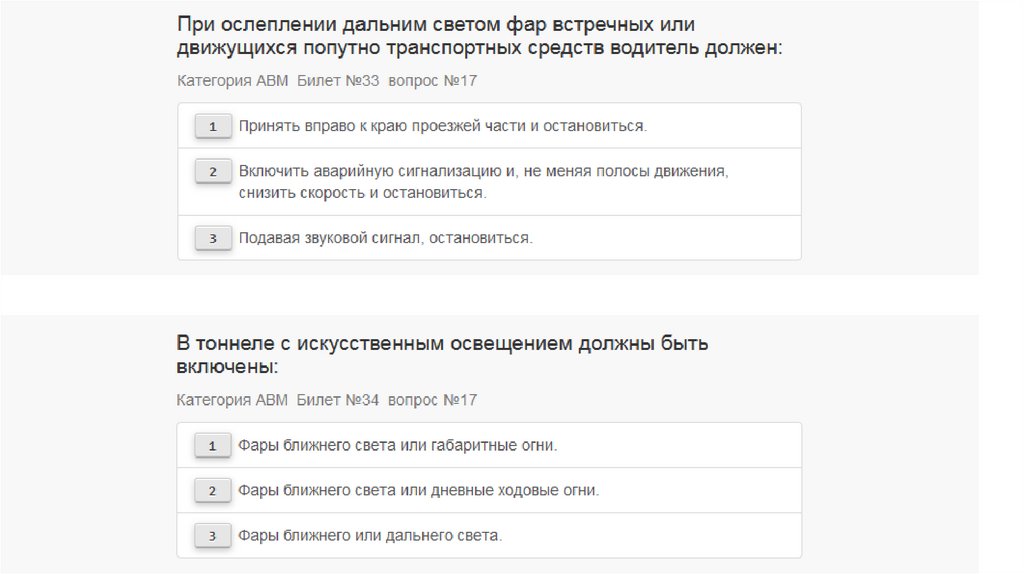This screenshot has width=1024, height=574.
Task: Pick the answer text 'Фары ближнего или дальнего света'
Action: click(370, 536)
